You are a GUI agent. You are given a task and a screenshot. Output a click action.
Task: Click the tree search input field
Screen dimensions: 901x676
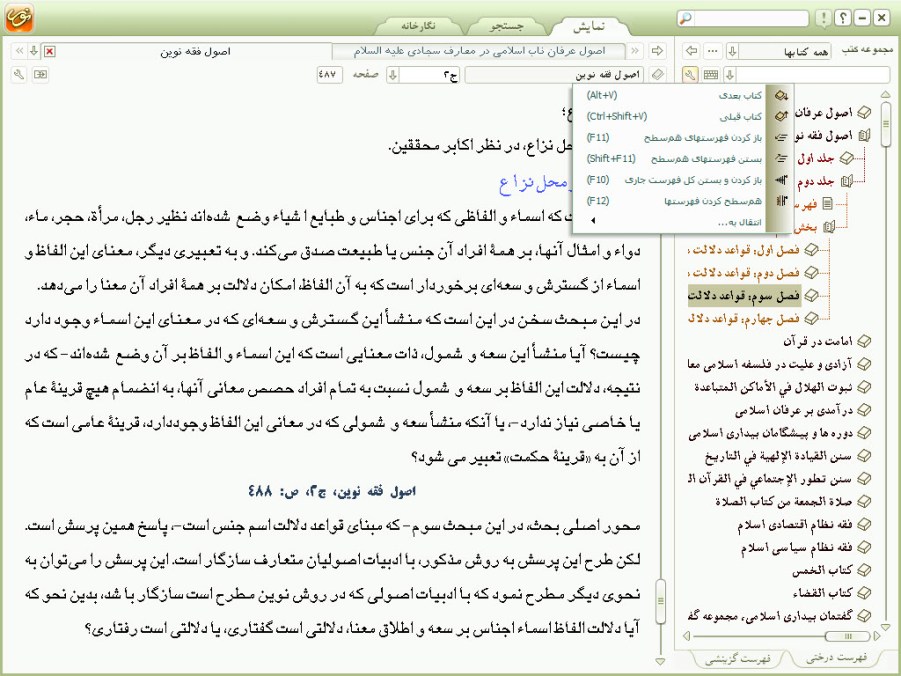pos(813,74)
